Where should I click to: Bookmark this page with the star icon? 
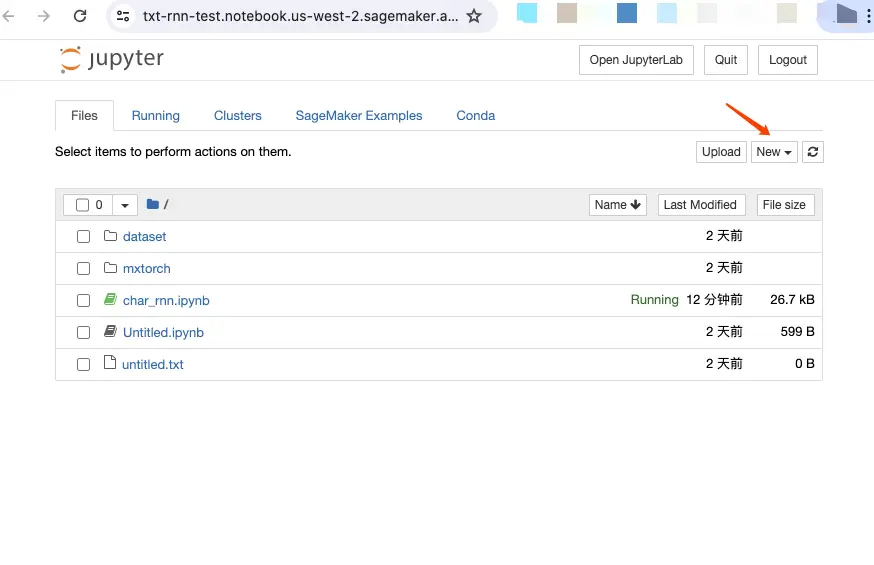474,16
